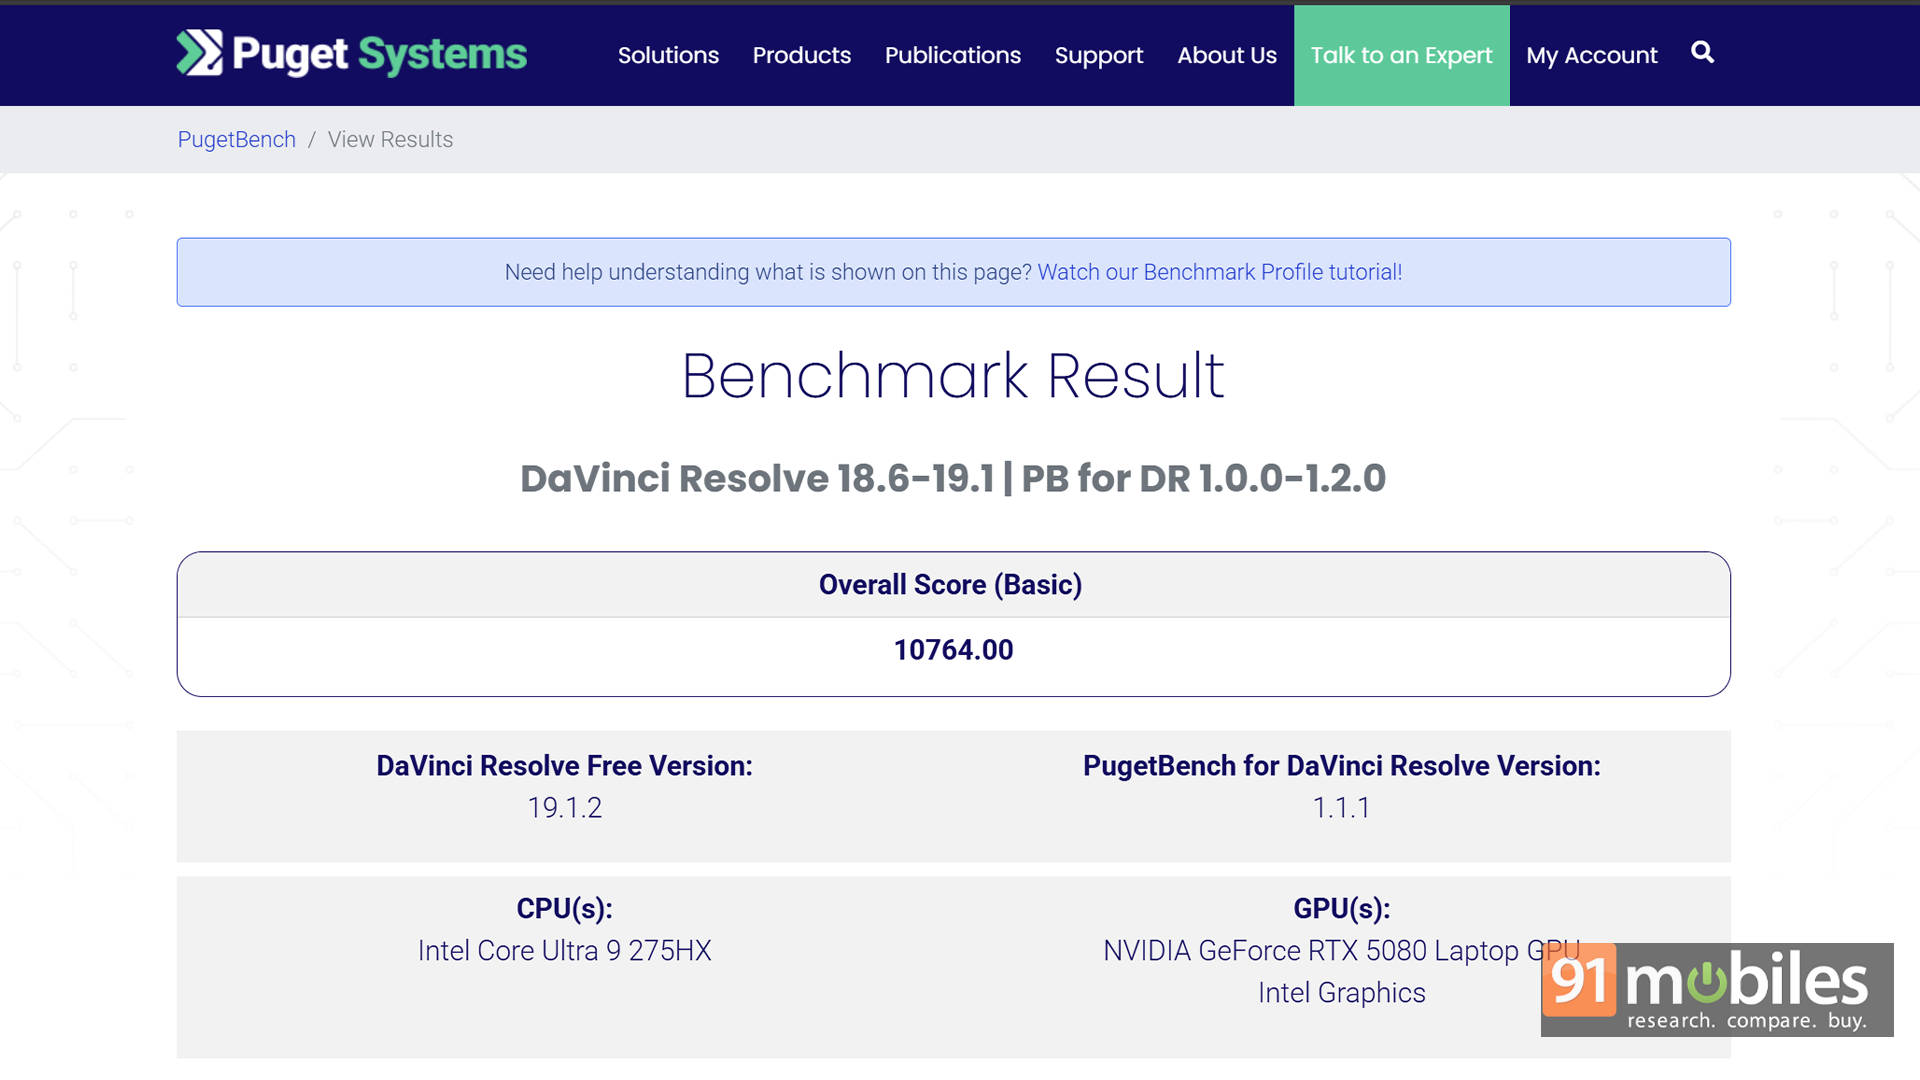Click the View Results breadcrumb text

[x=390, y=139]
